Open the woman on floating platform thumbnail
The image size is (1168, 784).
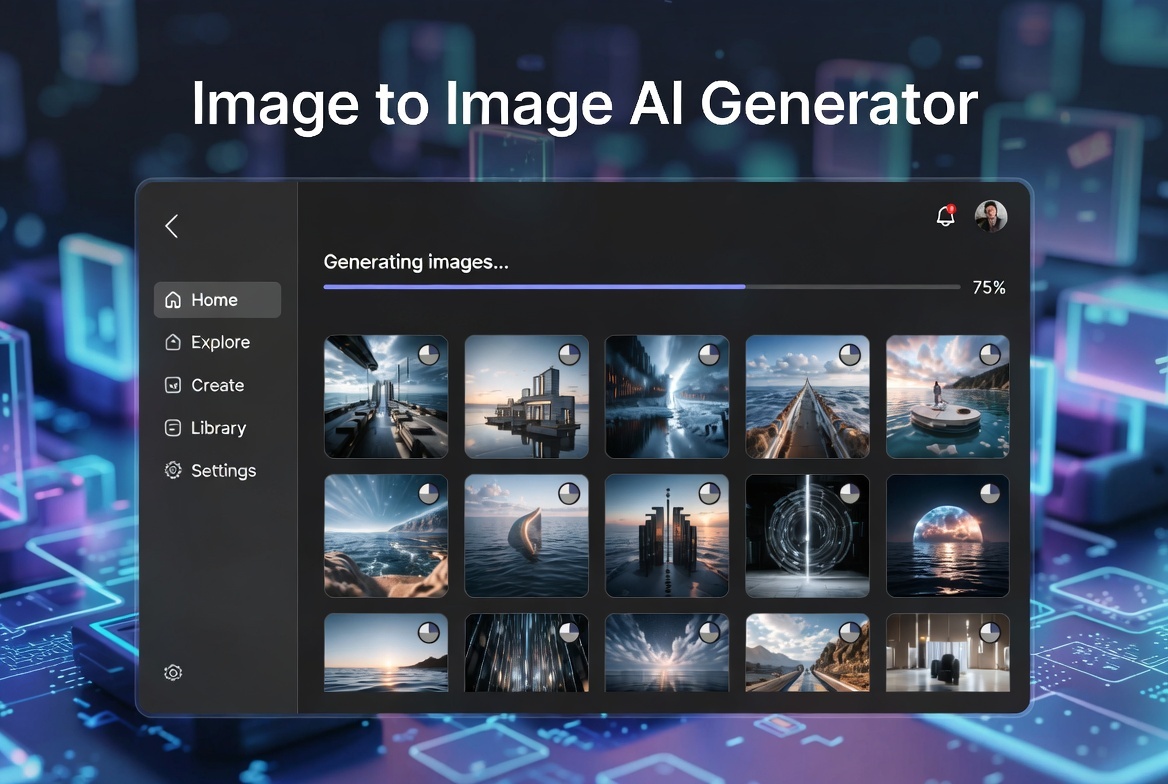(x=947, y=397)
